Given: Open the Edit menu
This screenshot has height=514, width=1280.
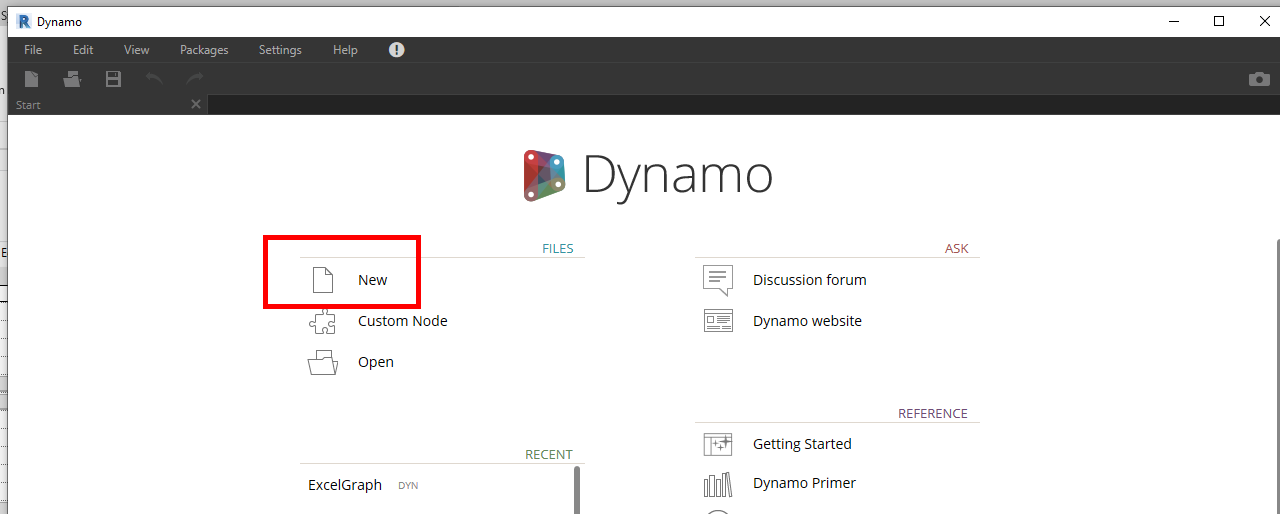Looking at the screenshot, I should point(83,50).
